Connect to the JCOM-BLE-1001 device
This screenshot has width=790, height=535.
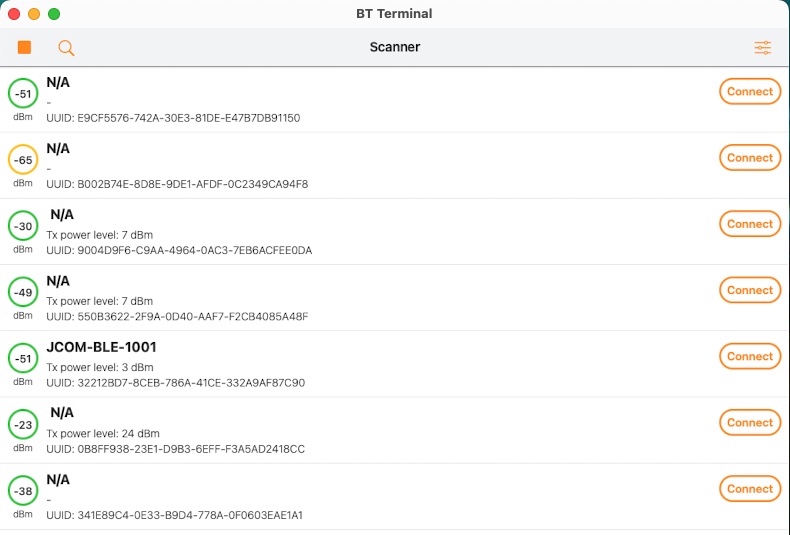coord(749,356)
